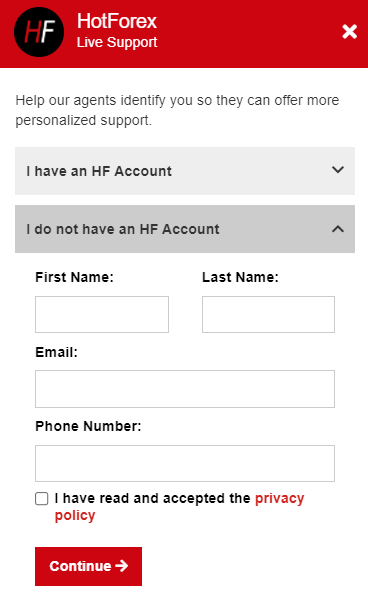Select the Phone Number input field
368x607 pixels.
coord(185,463)
